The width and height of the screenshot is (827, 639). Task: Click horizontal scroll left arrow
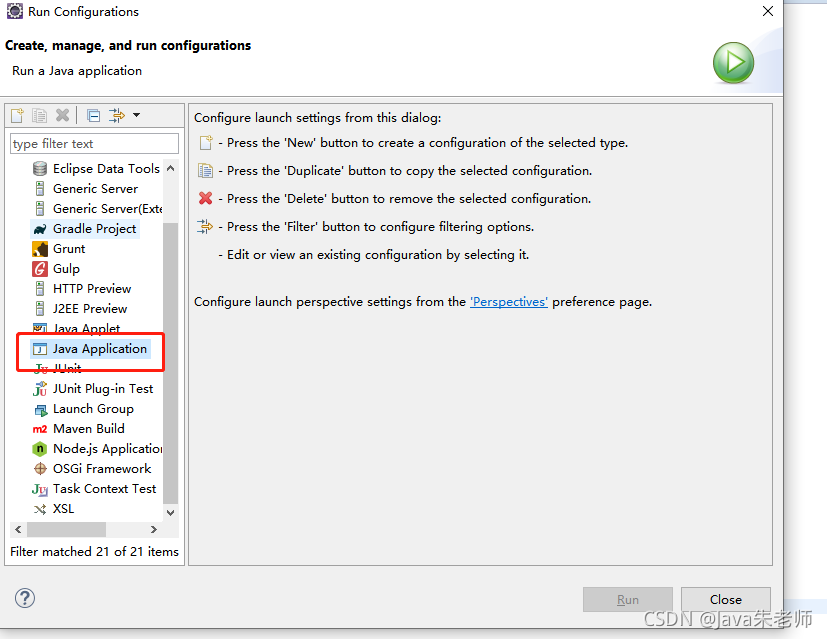tap(18, 529)
